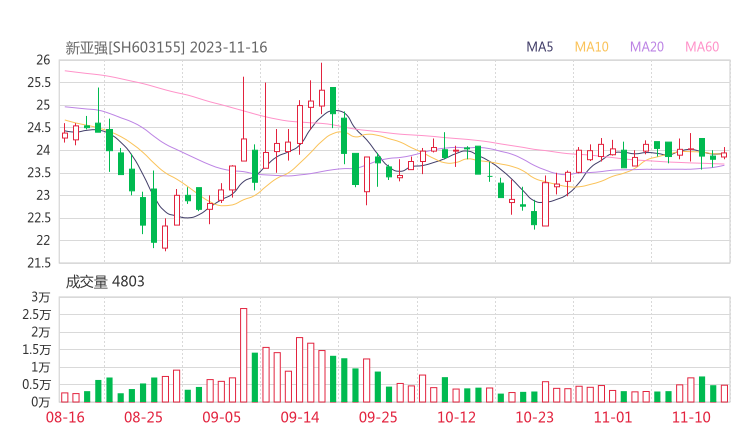Screen dimensions: 740x440
Task: Toggle the MA5 legend label
Action: point(540,47)
